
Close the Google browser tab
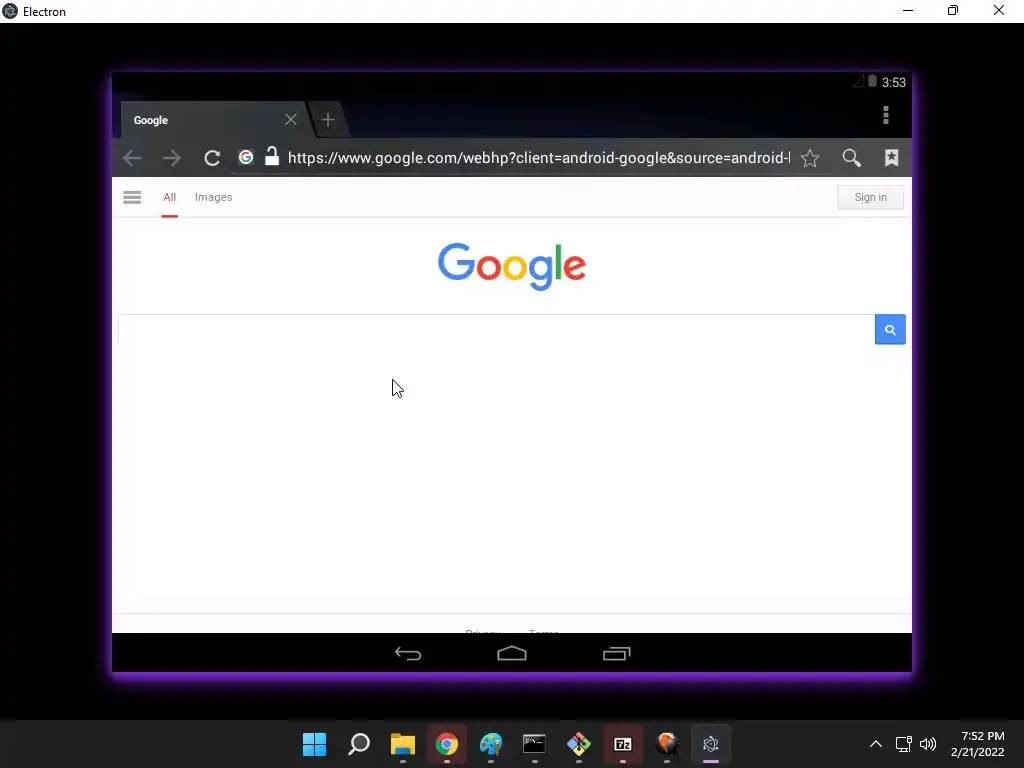(x=291, y=120)
